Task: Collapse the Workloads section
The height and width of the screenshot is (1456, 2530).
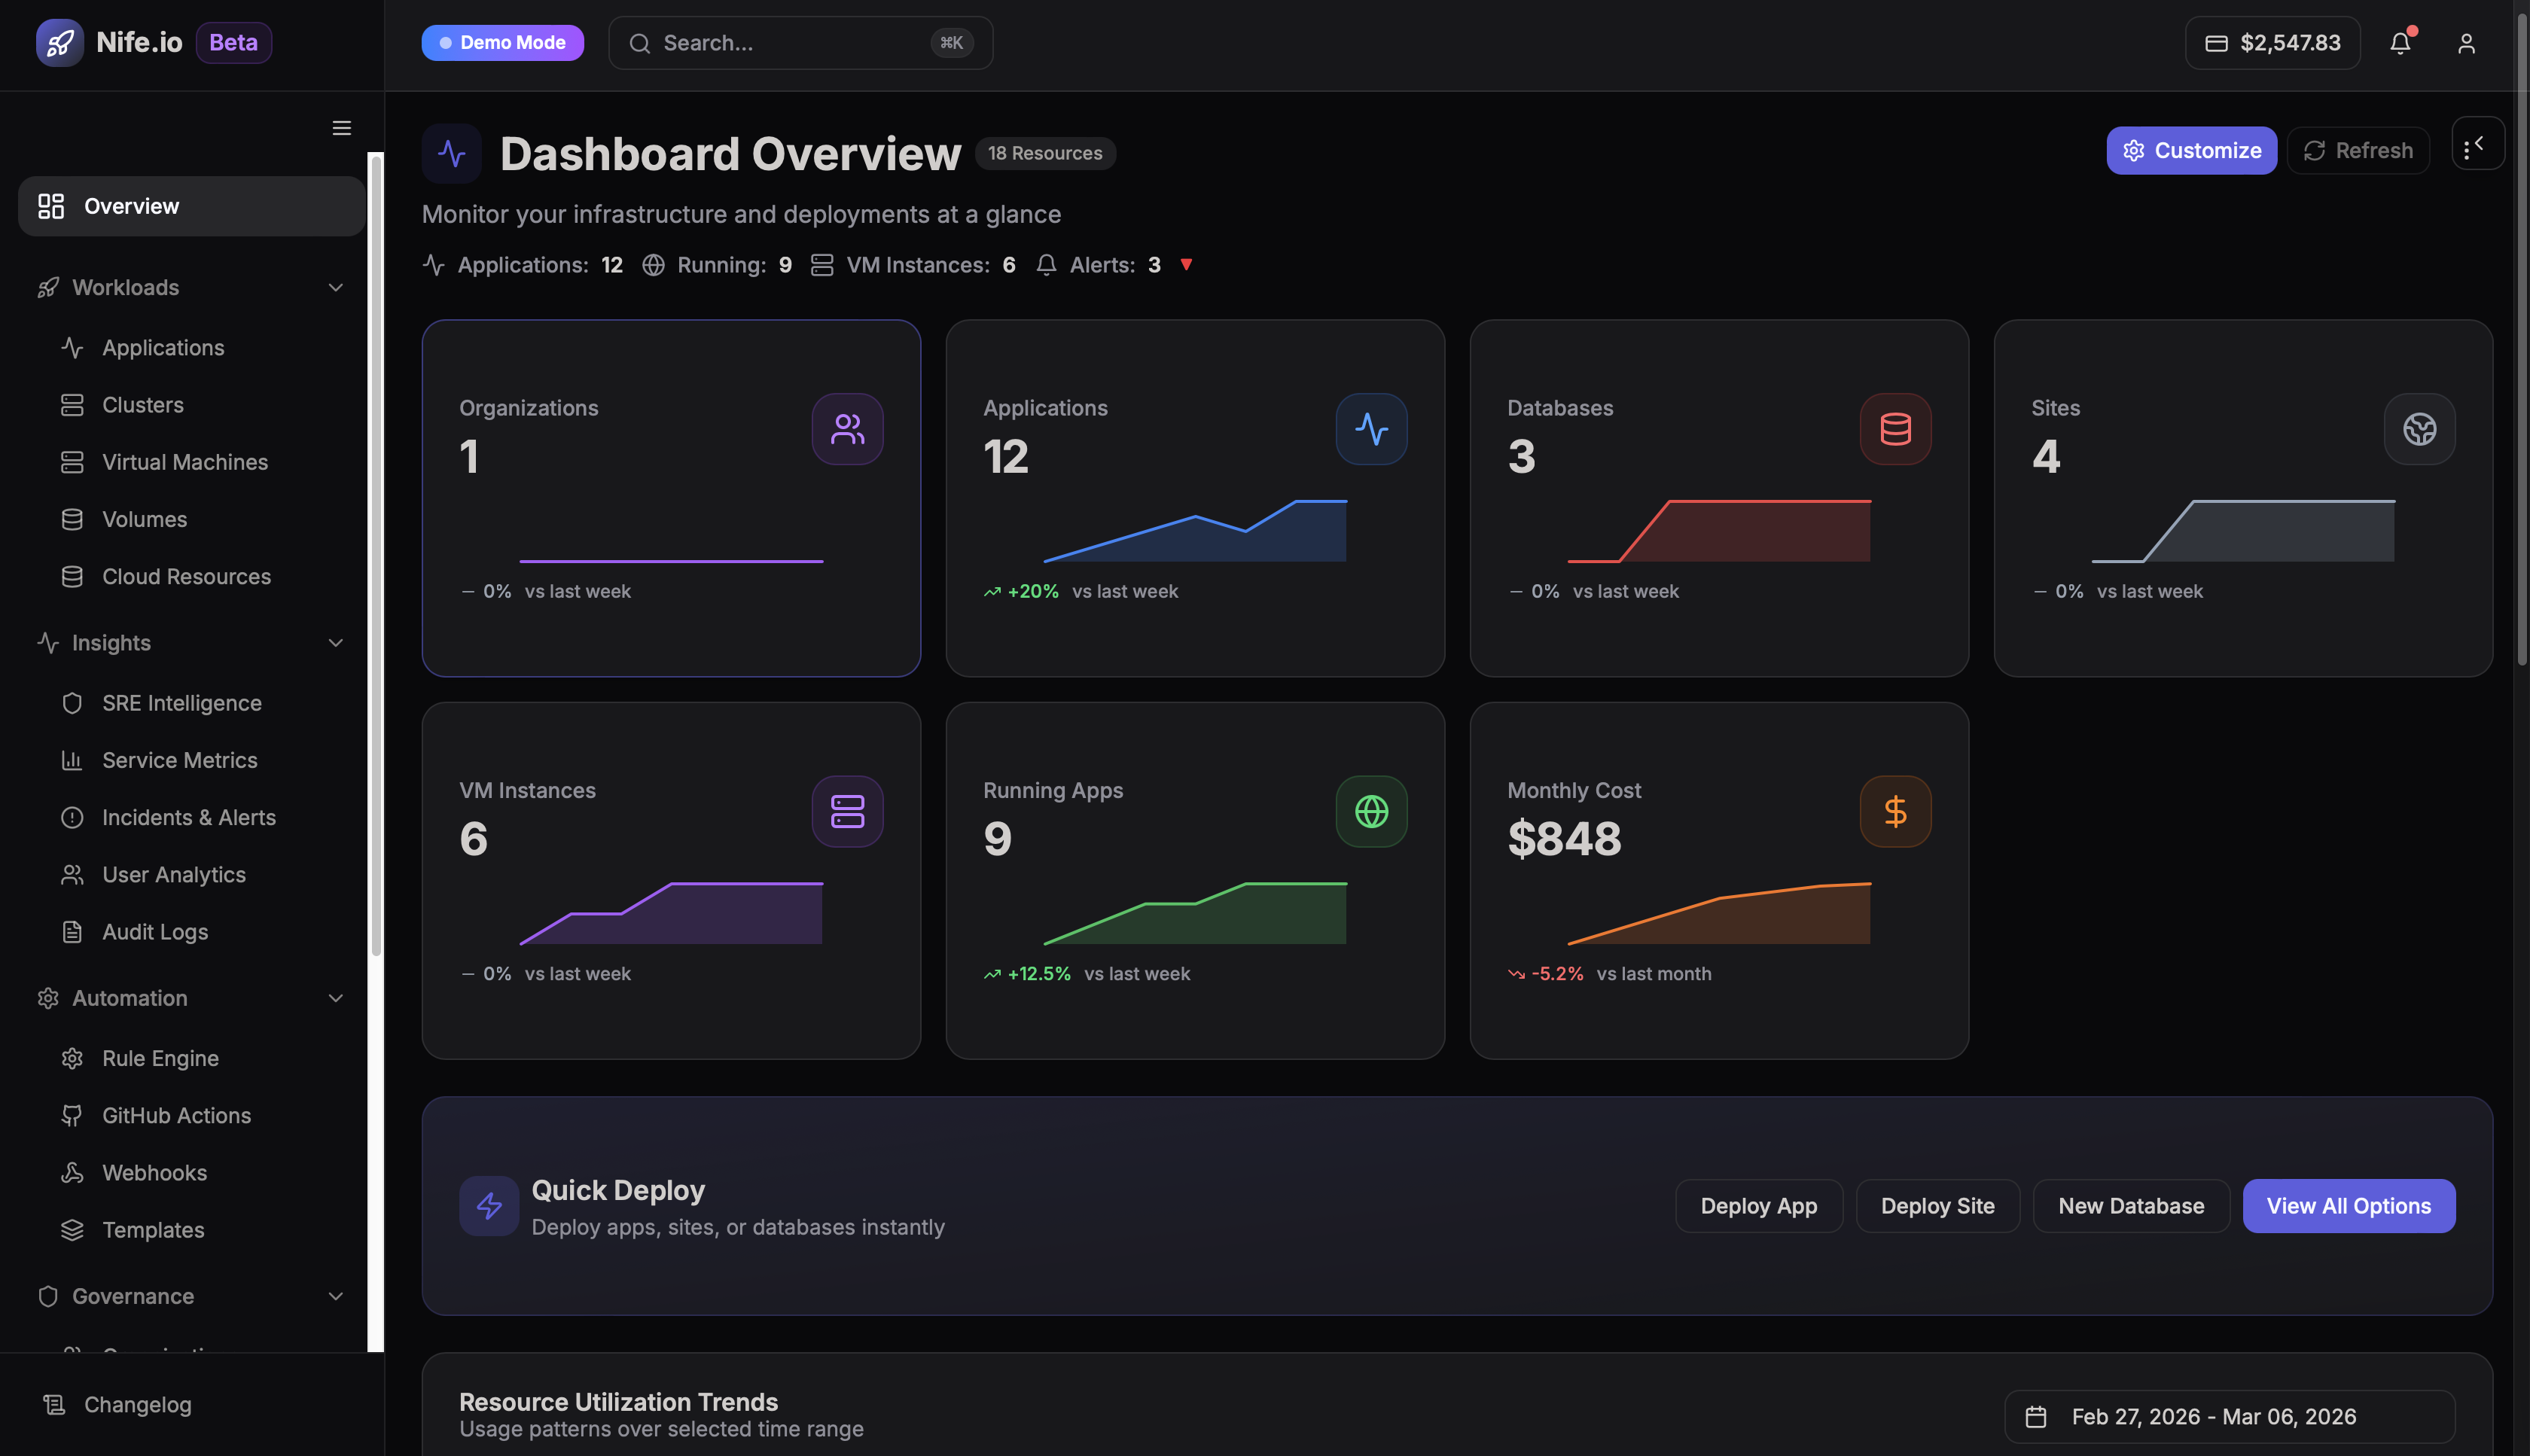Action: click(335, 287)
